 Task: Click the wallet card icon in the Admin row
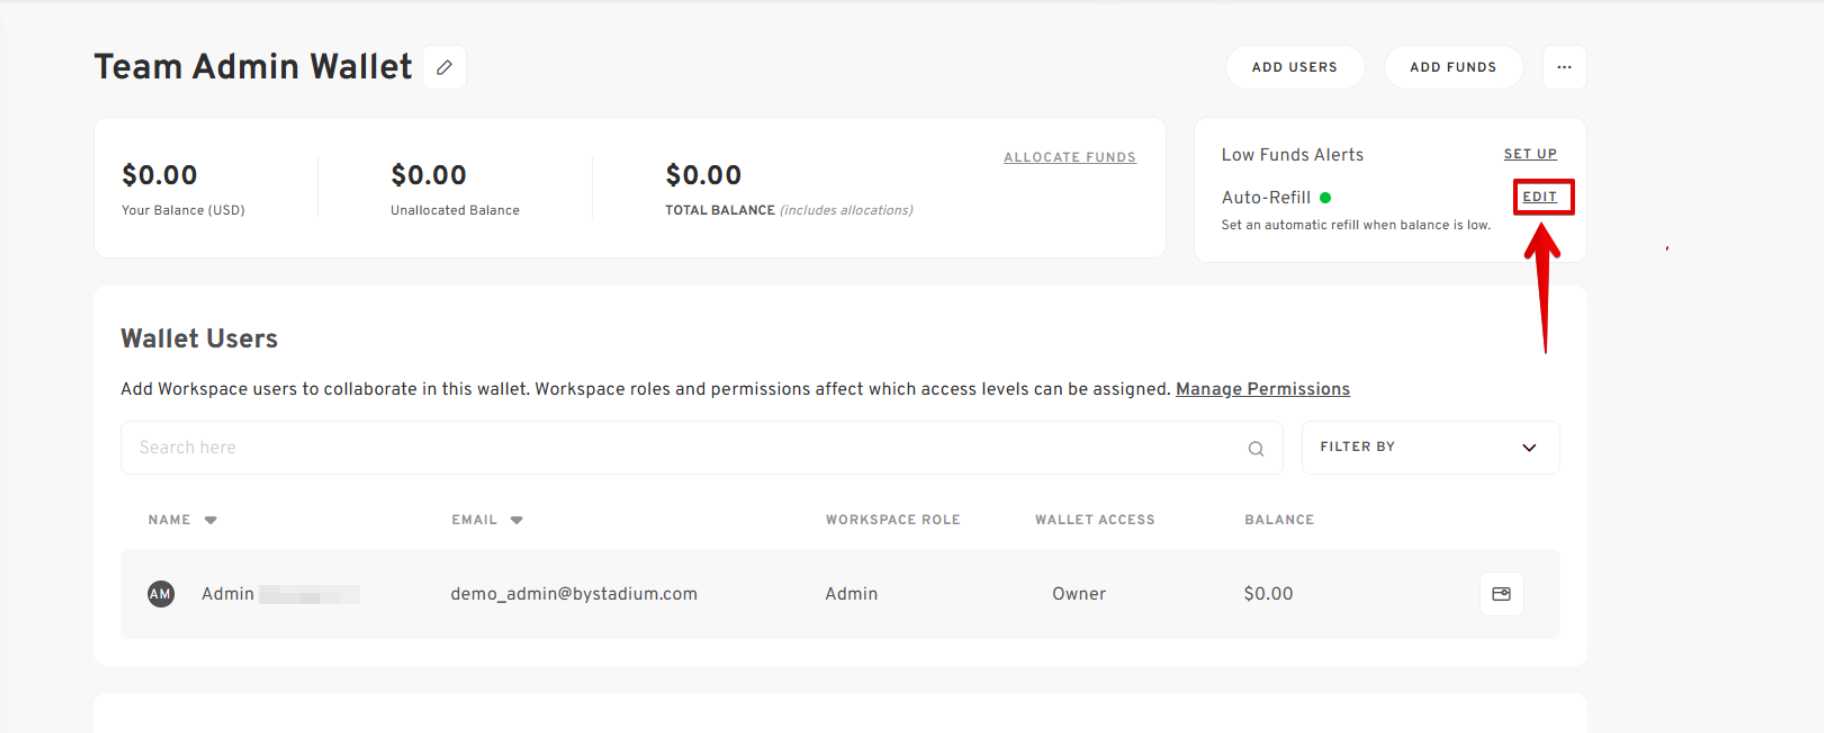tap(1501, 594)
